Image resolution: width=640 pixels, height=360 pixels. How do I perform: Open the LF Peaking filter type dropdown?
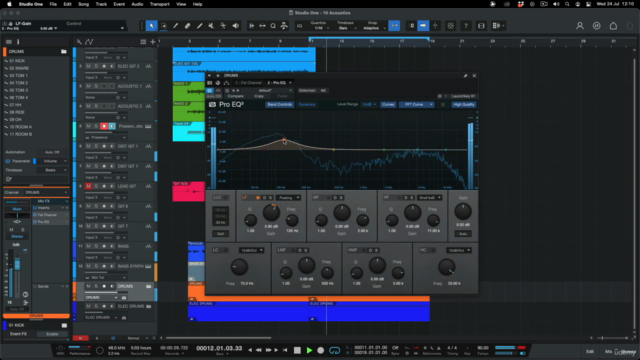click(289, 198)
